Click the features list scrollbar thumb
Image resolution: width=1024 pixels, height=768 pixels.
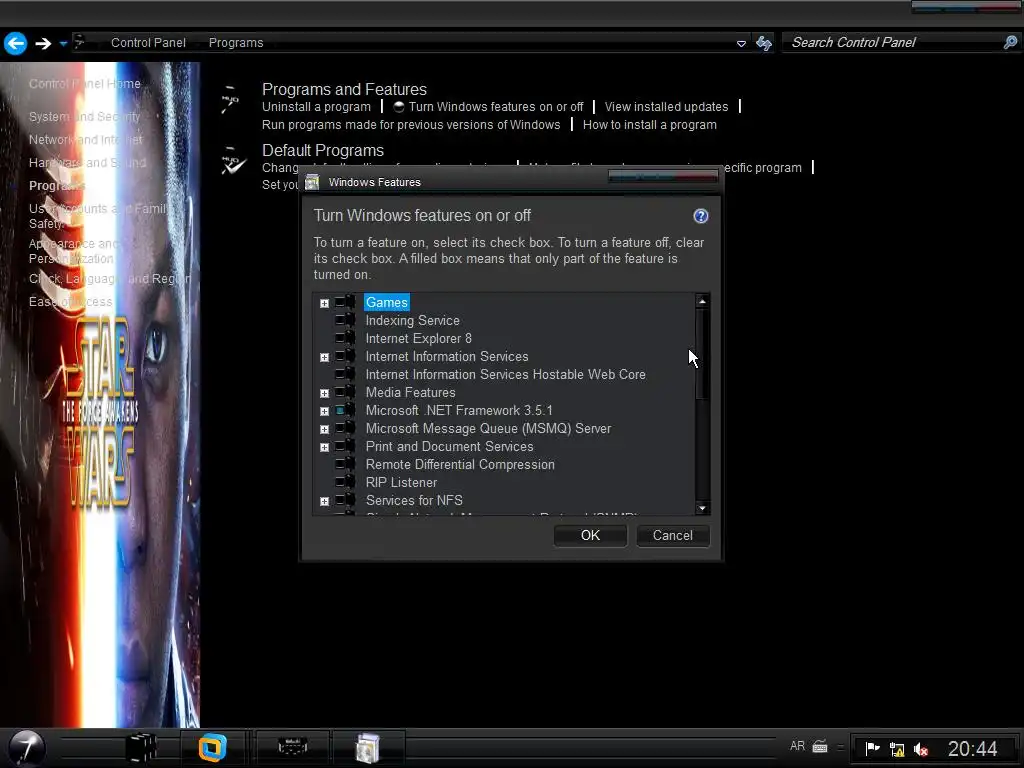(702, 353)
